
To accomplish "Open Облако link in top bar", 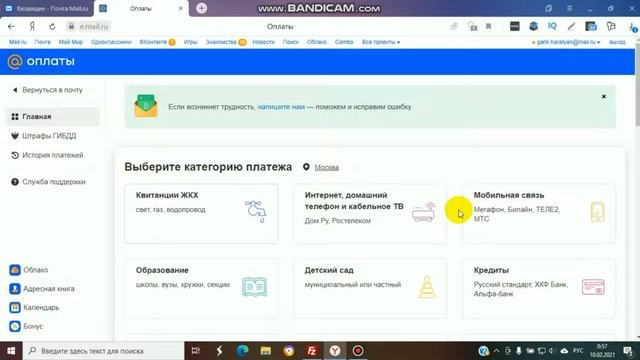I will [317, 42].
